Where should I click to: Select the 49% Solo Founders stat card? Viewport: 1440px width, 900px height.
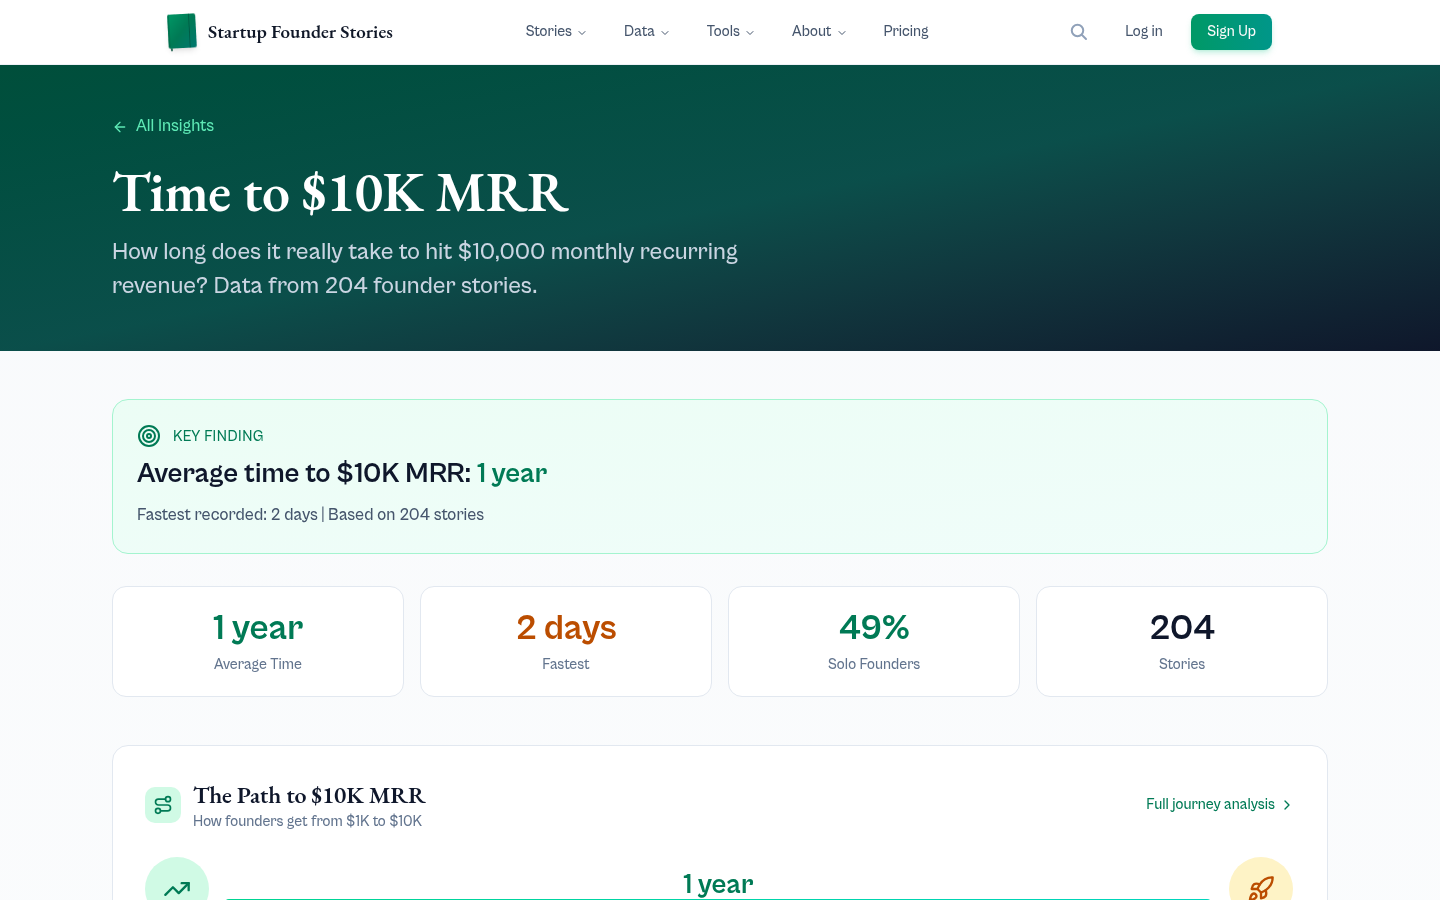[x=873, y=640]
